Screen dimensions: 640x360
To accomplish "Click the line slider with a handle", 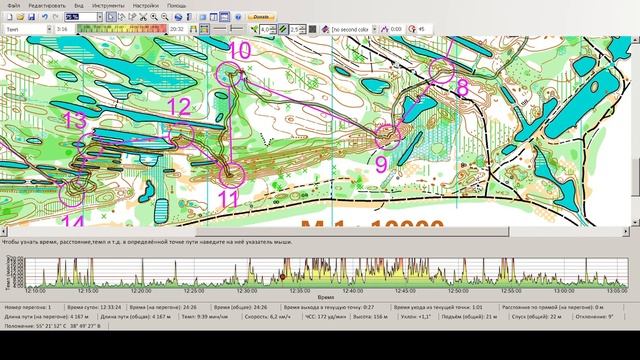I will [x=236, y=29].
